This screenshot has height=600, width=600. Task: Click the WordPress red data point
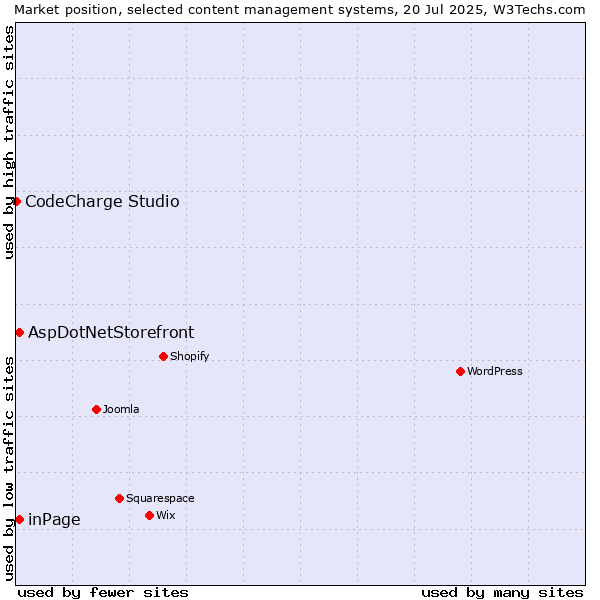pos(460,372)
